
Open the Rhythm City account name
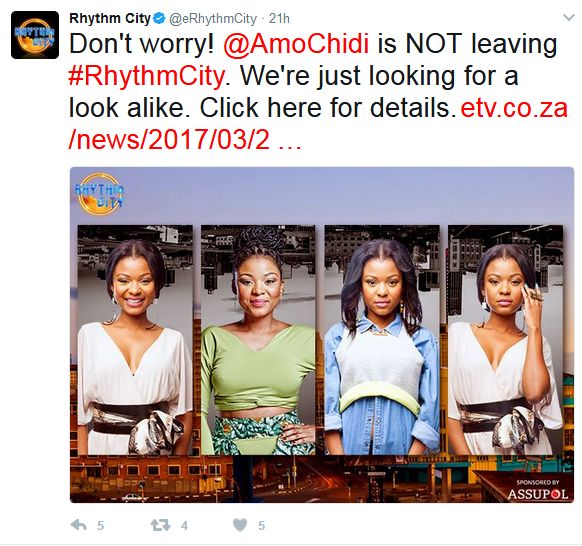coord(110,18)
